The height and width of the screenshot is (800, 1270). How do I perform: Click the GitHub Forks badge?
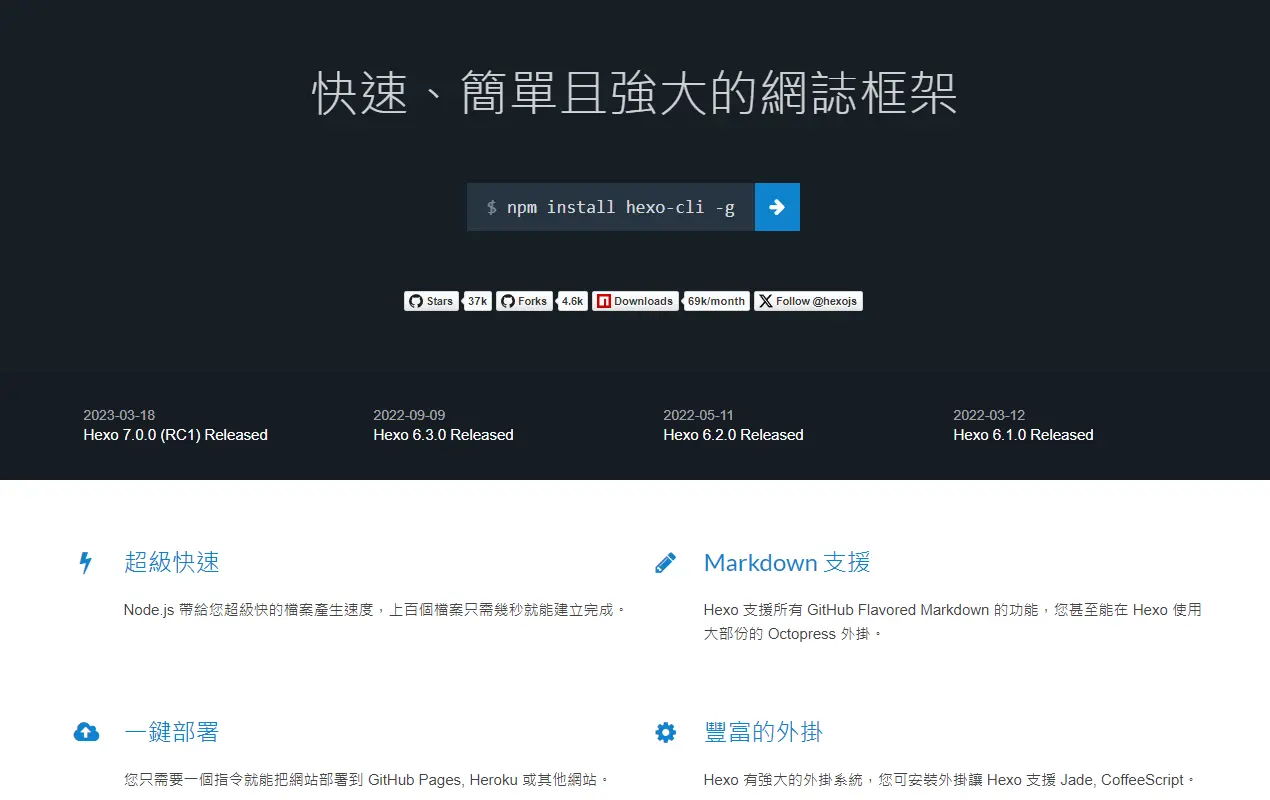coord(524,301)
